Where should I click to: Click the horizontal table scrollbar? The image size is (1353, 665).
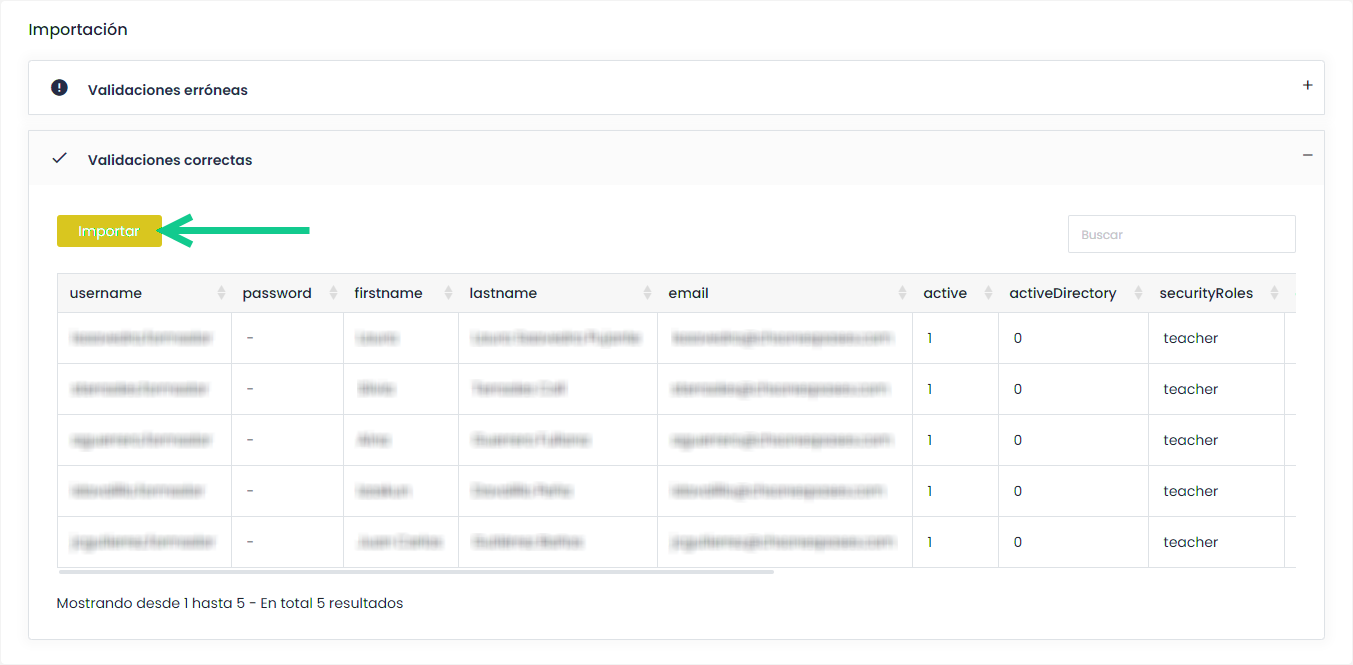click(x=416, y=572)
